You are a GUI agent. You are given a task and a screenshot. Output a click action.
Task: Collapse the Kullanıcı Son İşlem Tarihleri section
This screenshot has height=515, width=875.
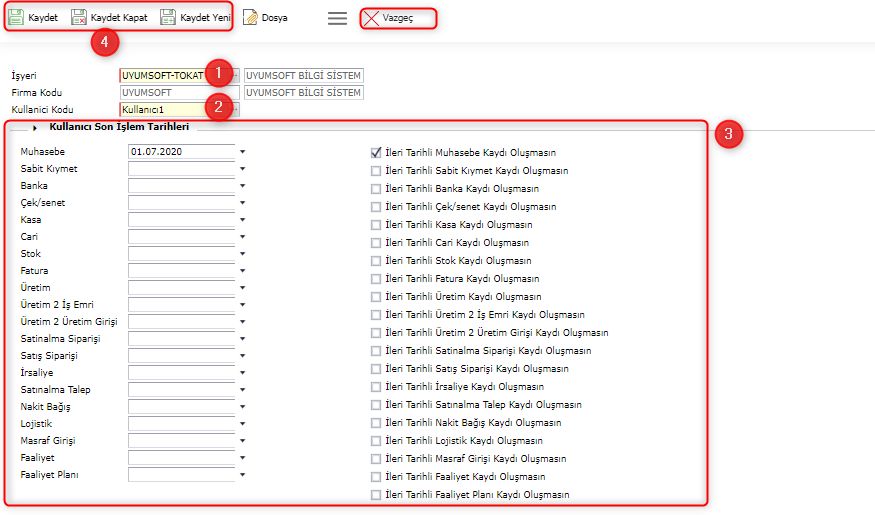click(x=36, y=128)
